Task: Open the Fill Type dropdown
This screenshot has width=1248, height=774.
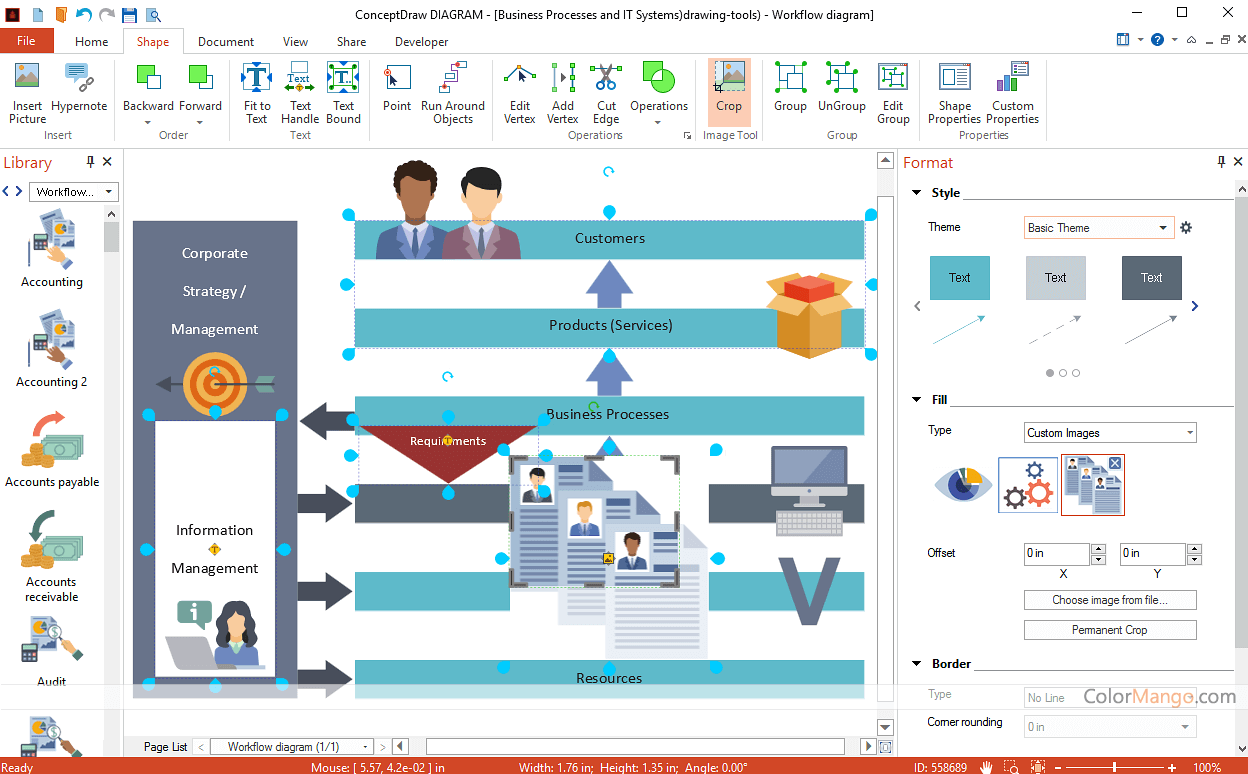Action: [x=1110, y=432]
